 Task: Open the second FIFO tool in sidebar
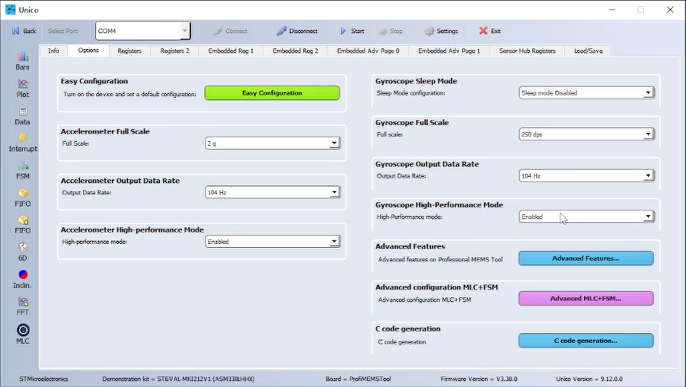pos(23,225)
